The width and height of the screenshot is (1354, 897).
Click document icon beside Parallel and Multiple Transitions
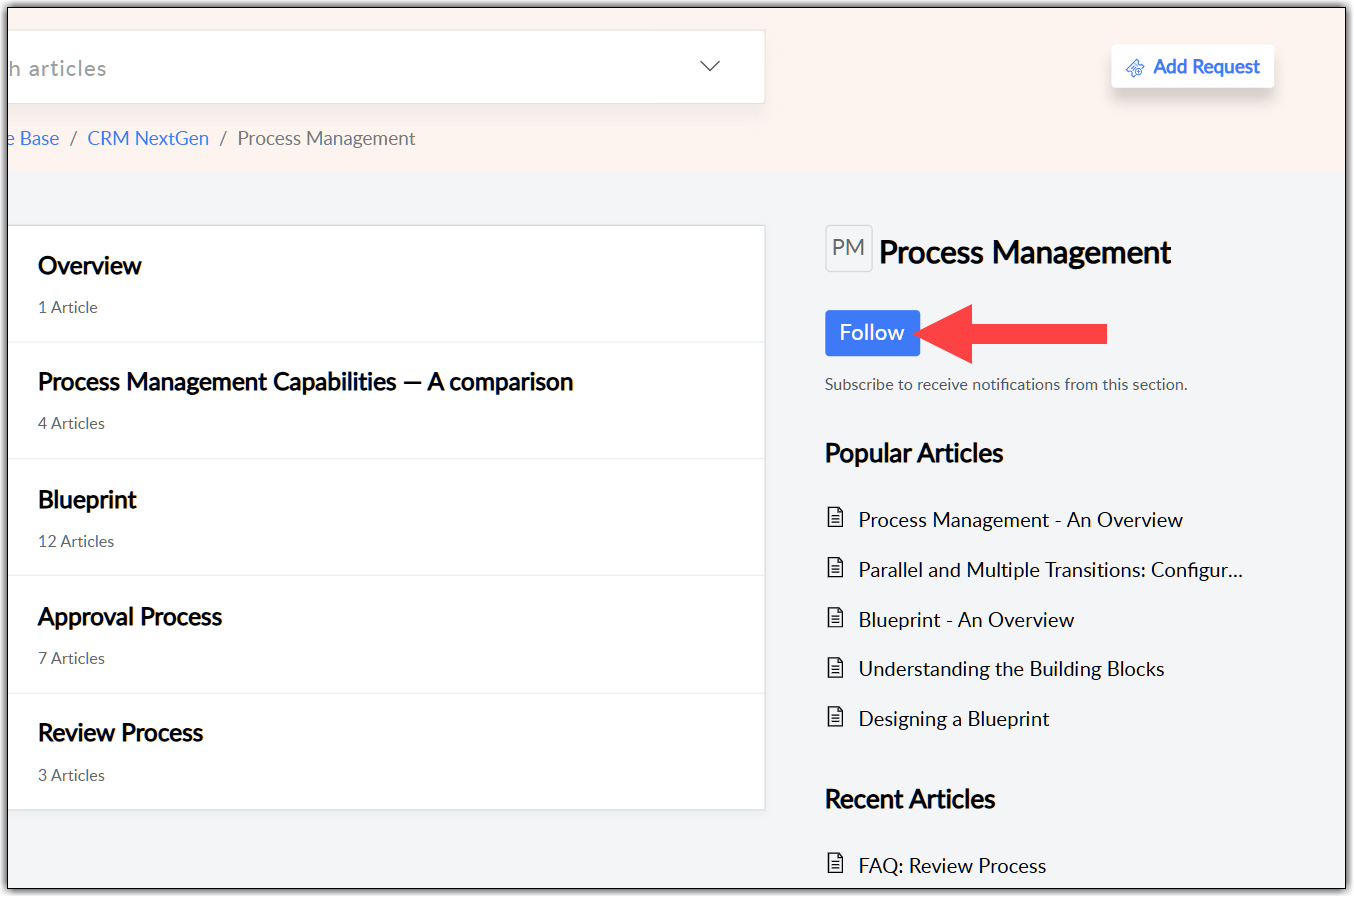[836, 568]
